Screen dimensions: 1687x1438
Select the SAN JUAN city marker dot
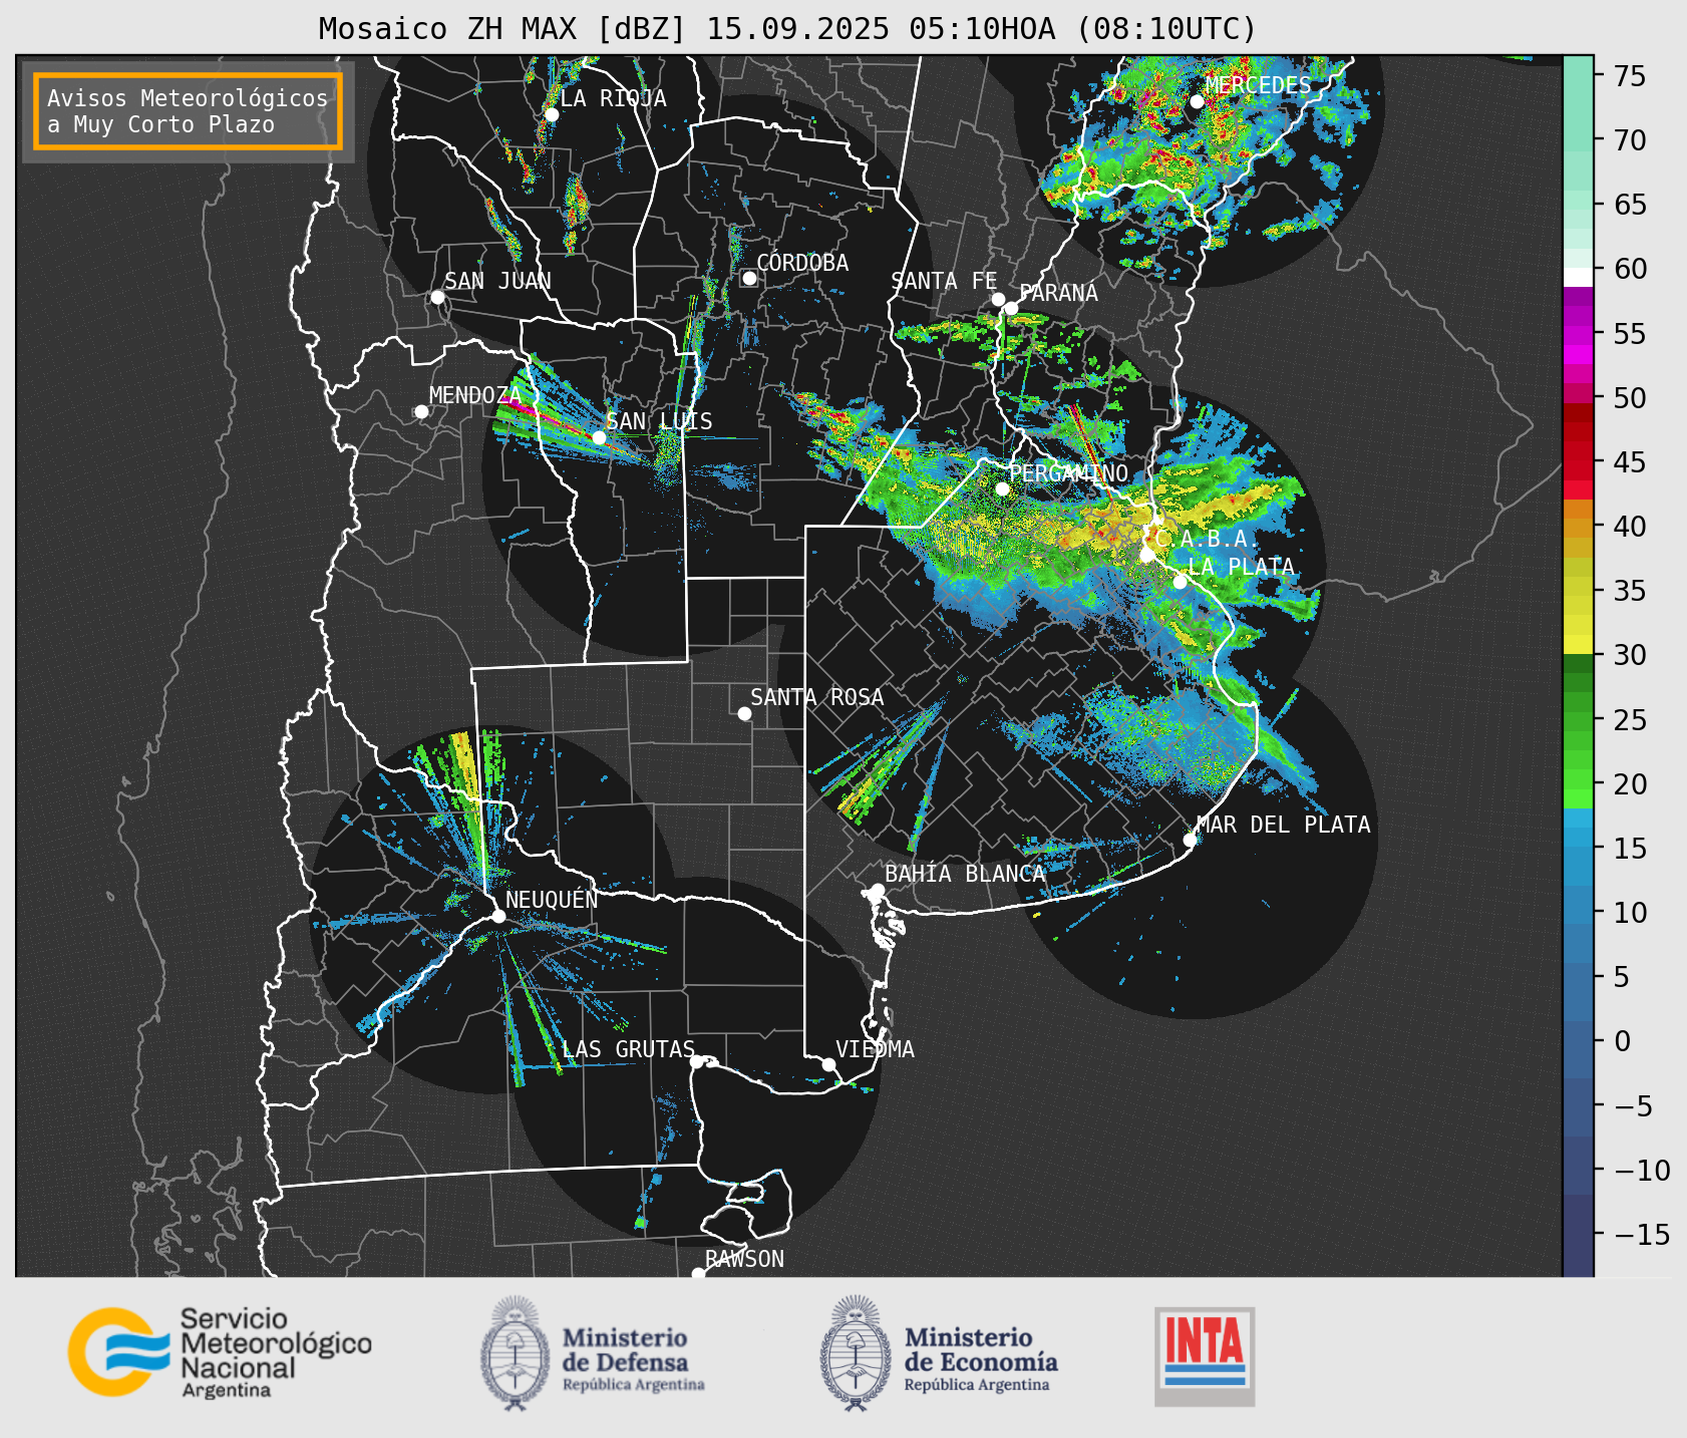437,297
